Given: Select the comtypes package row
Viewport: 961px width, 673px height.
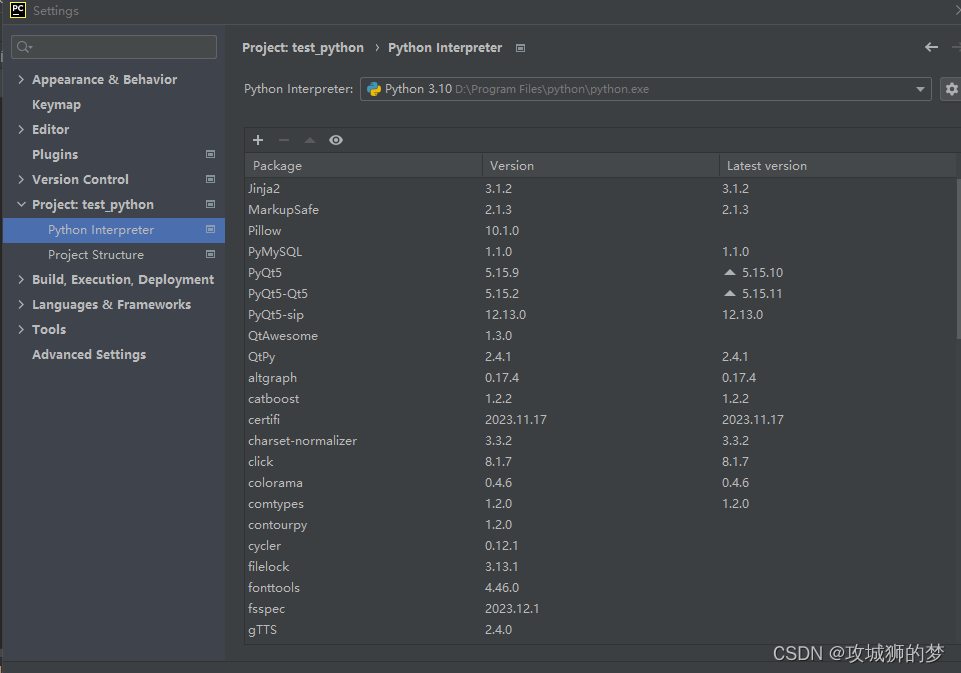Looking at the screenshot, I should coord(601,503).
